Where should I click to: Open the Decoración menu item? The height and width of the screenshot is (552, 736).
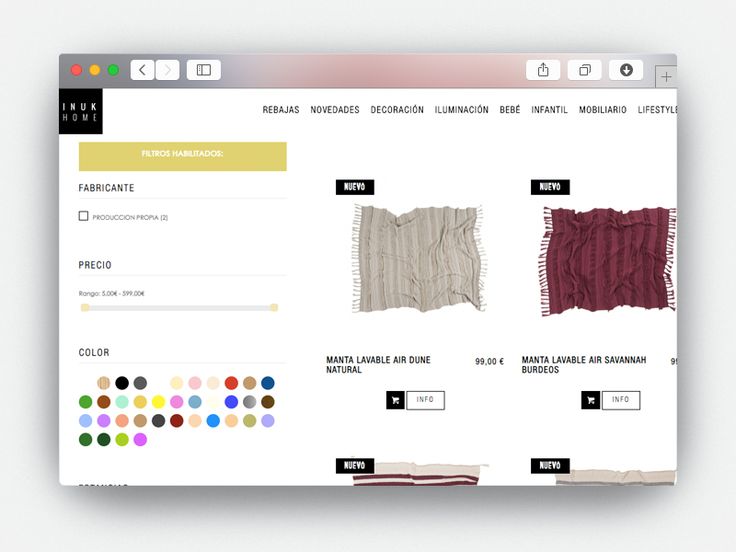pyautogui.click(x=397, y=110)
